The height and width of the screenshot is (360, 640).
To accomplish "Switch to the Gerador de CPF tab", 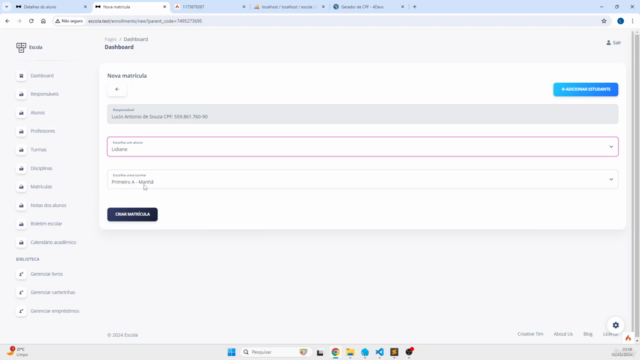I will click(368, 7).
